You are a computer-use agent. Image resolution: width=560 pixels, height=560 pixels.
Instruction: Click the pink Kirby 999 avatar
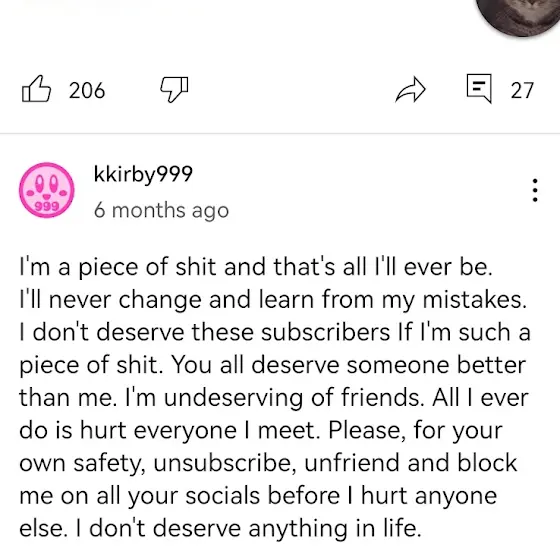[47, 190]
